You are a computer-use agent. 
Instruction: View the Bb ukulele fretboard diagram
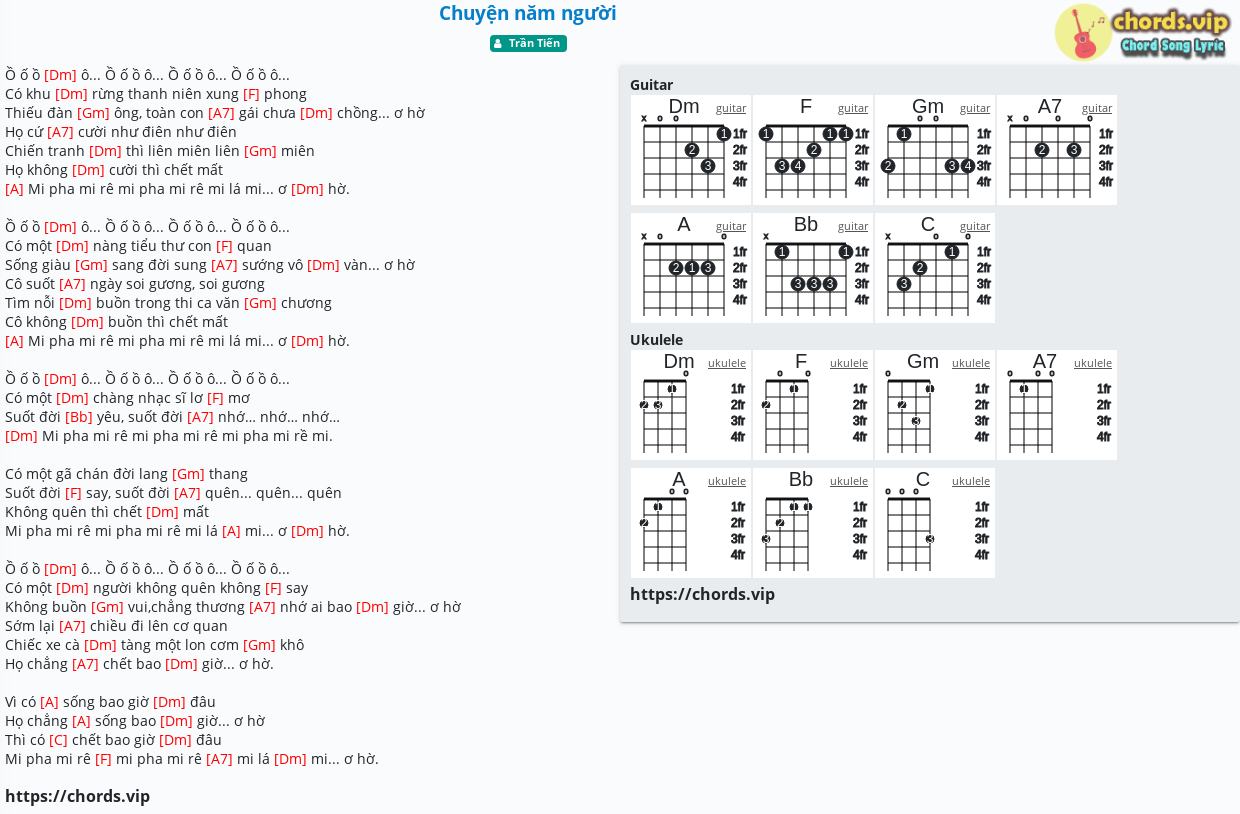tap(813, 523)
